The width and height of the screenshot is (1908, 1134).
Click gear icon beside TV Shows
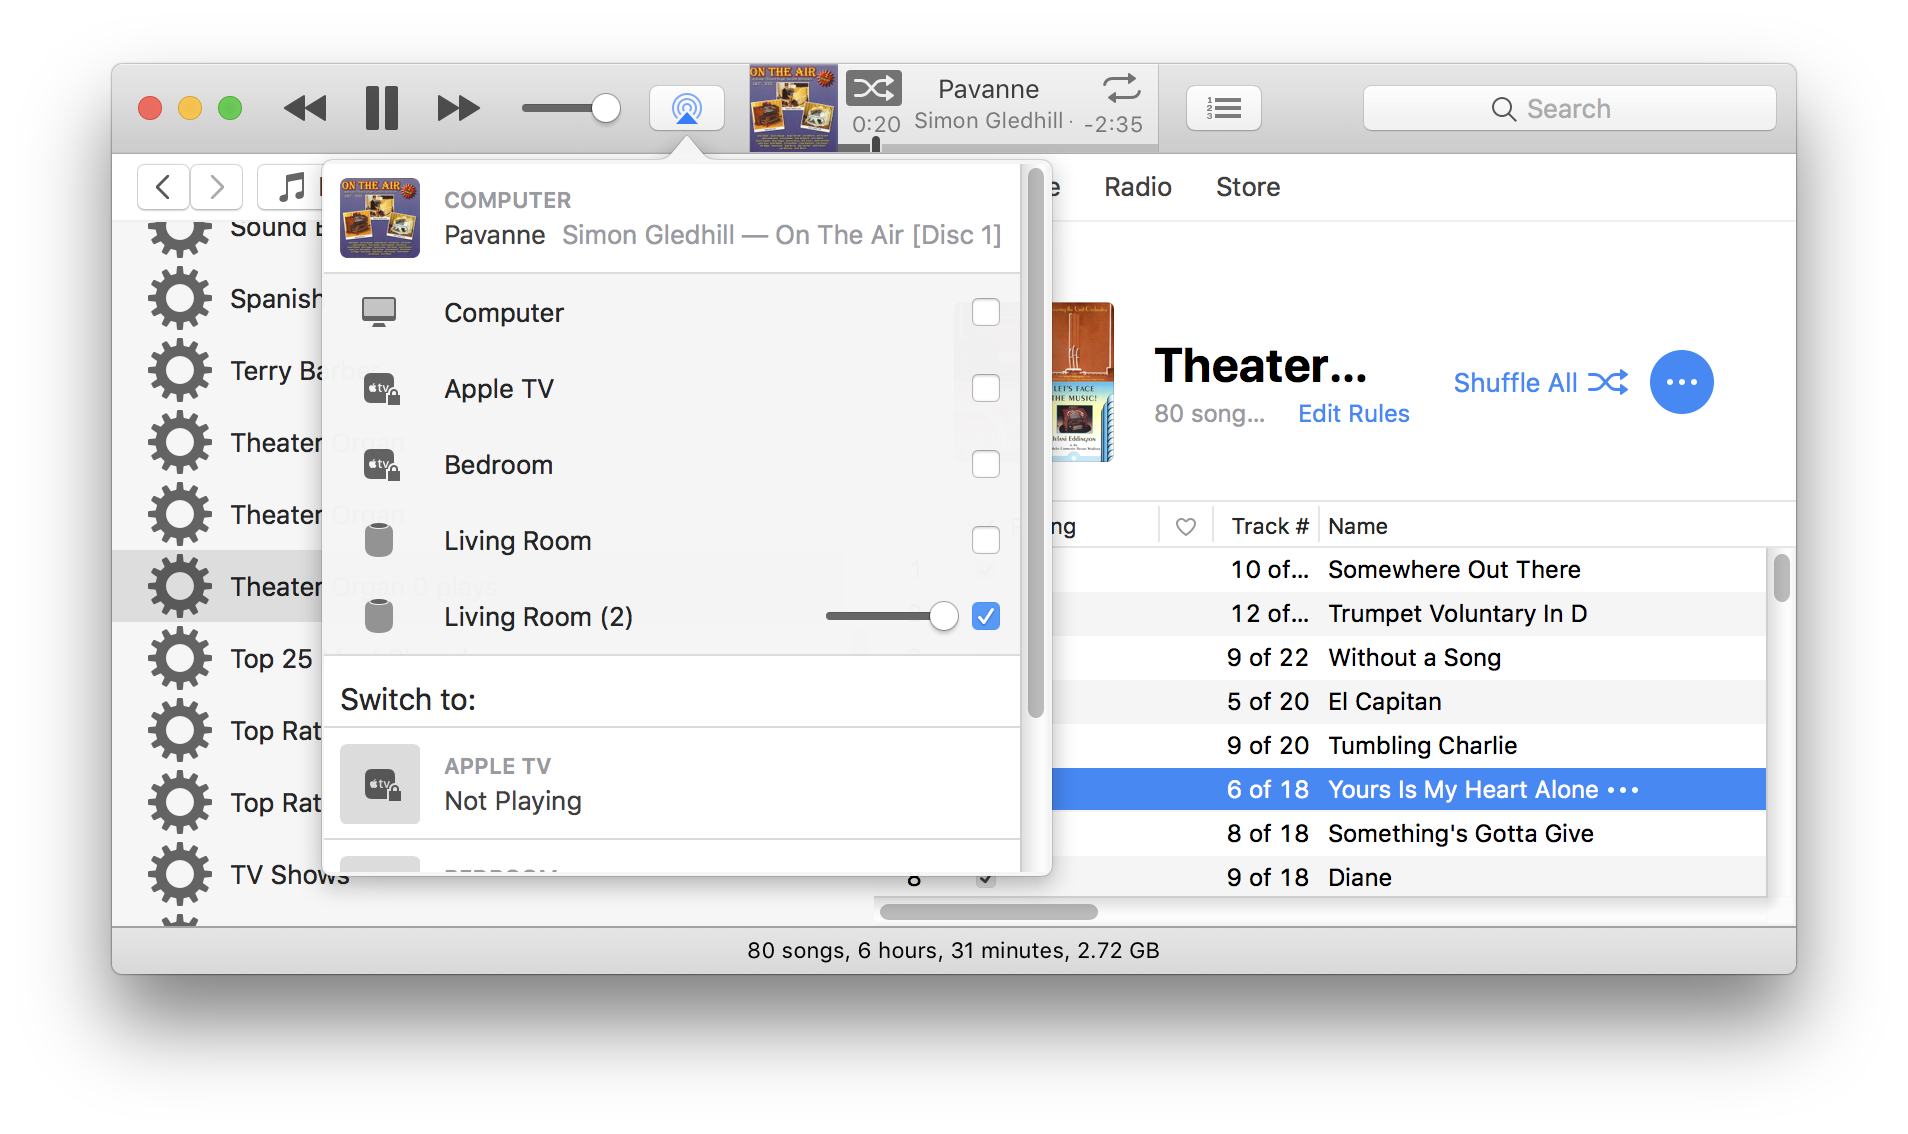(180, 874)
